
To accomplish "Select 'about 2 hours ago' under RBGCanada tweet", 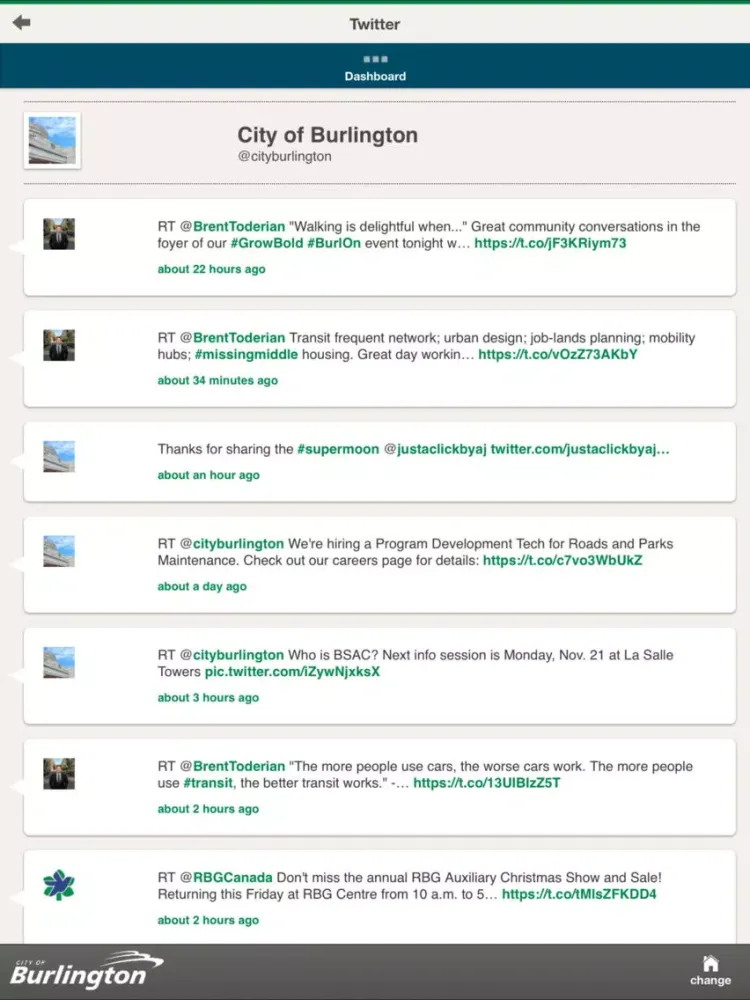I will [208, 920].
